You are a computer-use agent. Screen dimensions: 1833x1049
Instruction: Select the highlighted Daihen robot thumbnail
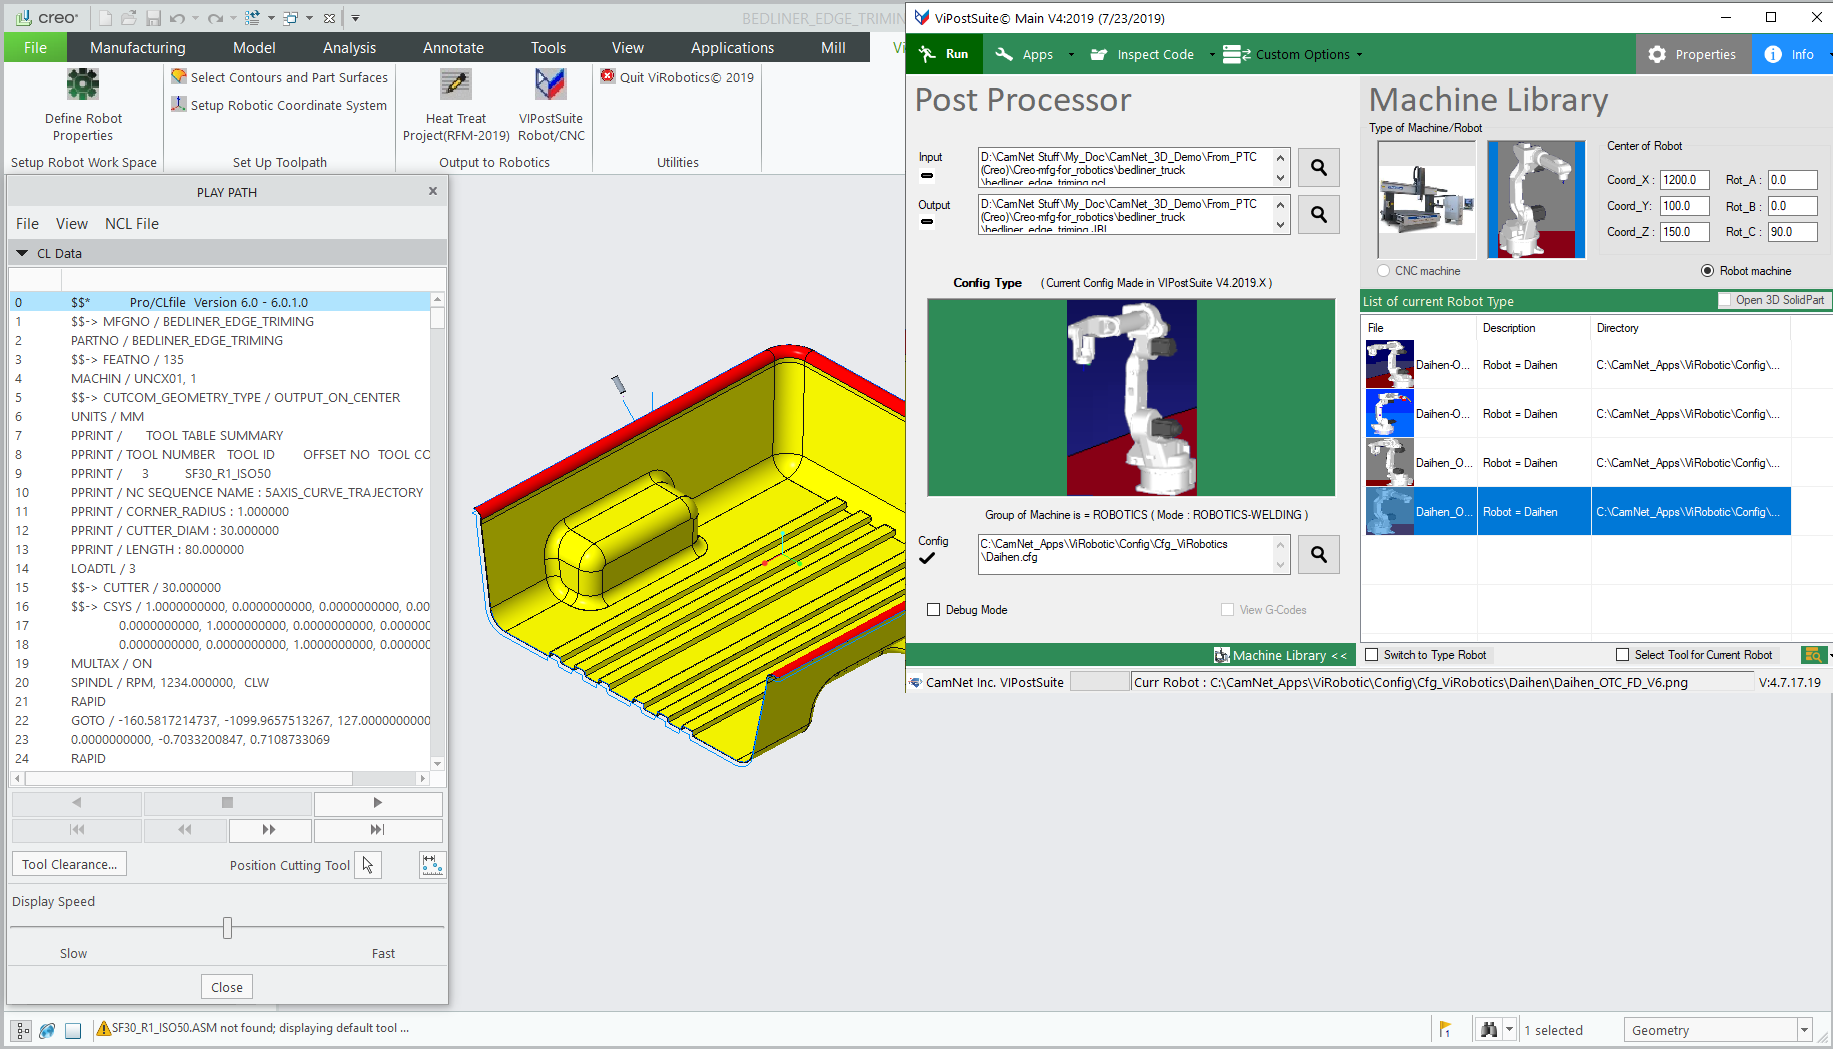pyautogui.click(x=1389, y=511)
